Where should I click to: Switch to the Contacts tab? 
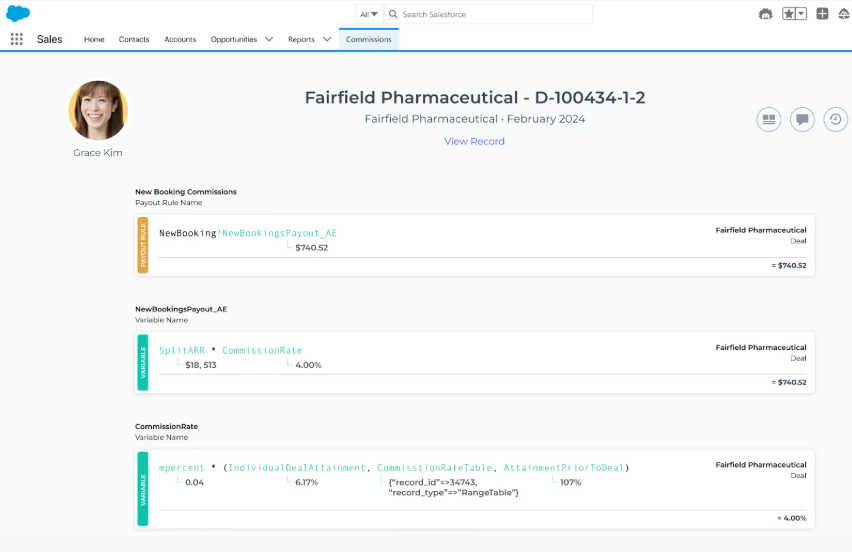134,39
